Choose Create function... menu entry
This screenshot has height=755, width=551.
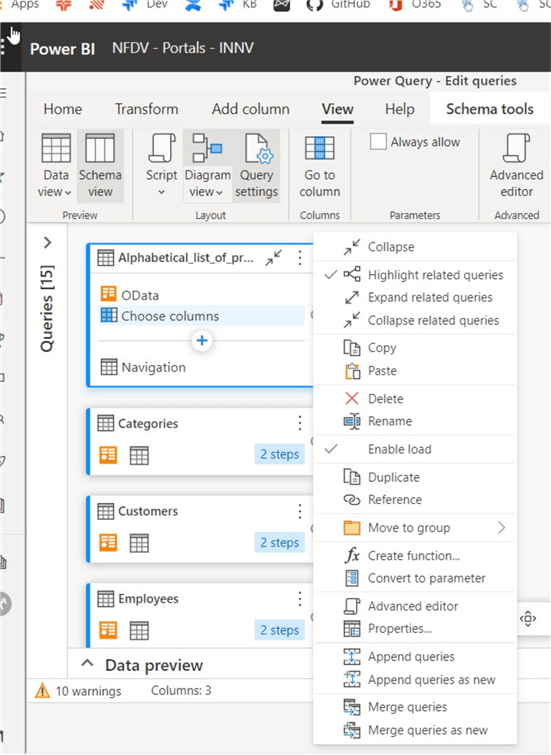click(x=415, y=556)
